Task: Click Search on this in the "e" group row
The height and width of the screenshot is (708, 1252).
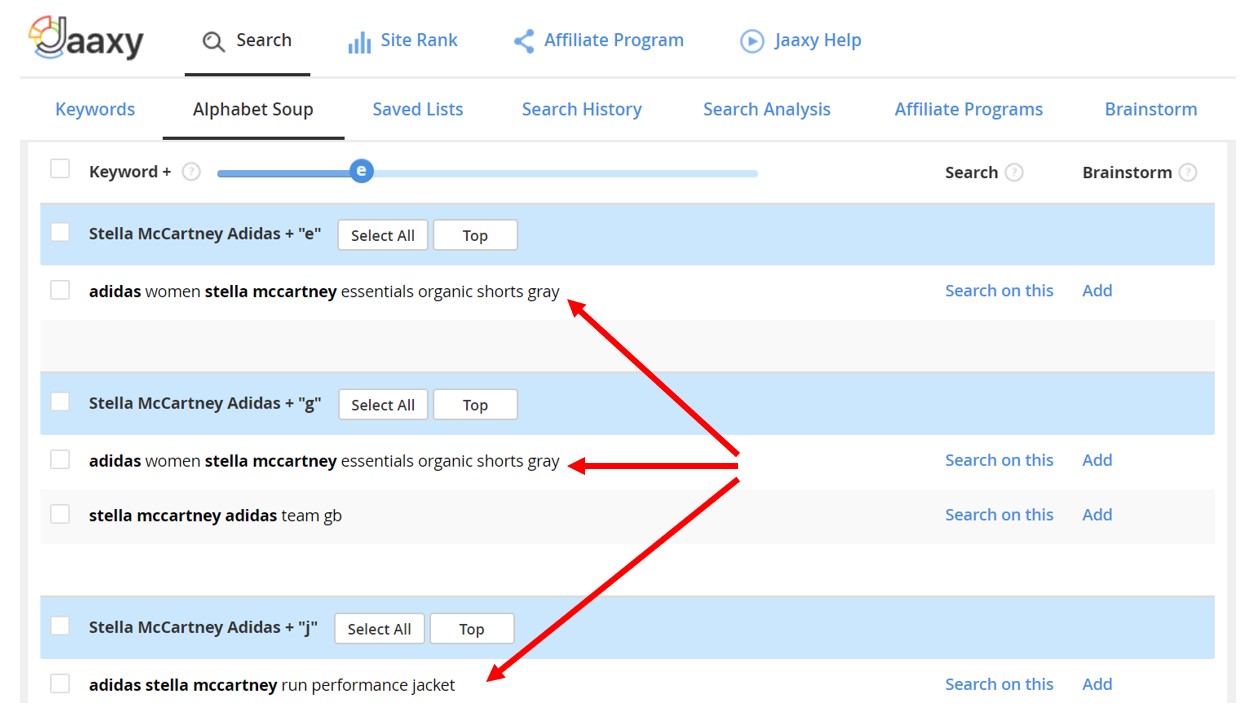Action: click(999, 291)
